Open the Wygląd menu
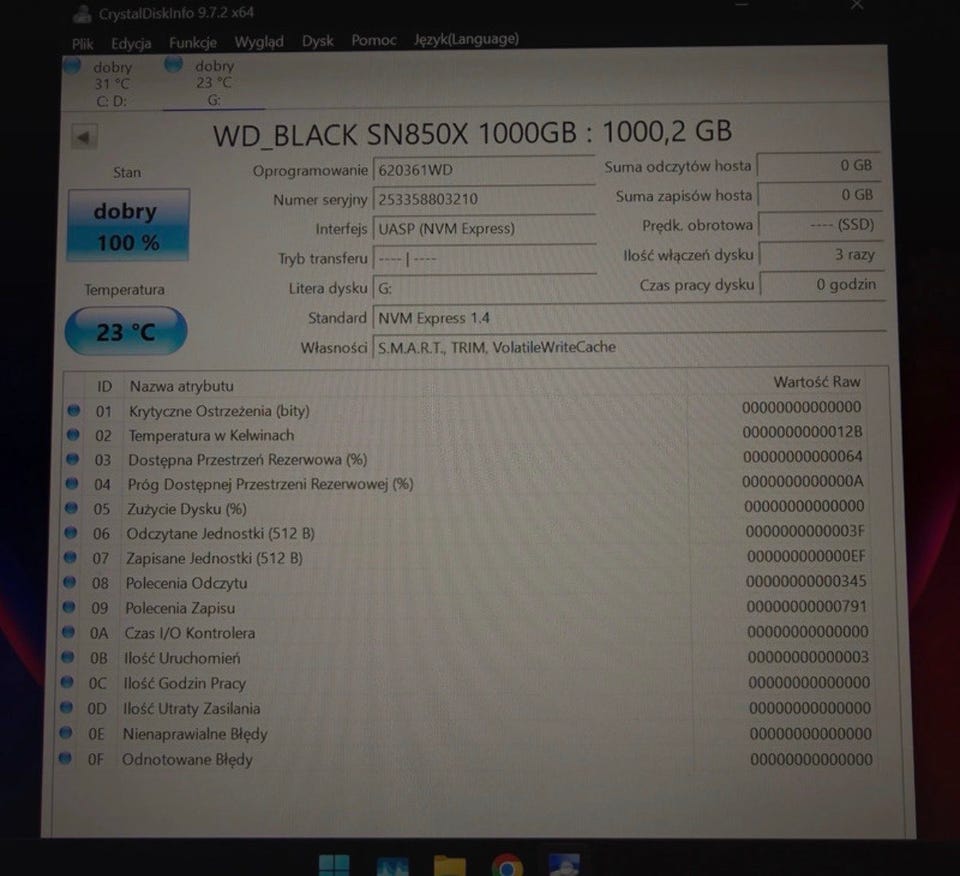This screenshot has height=876, width=960. point(259,42)
